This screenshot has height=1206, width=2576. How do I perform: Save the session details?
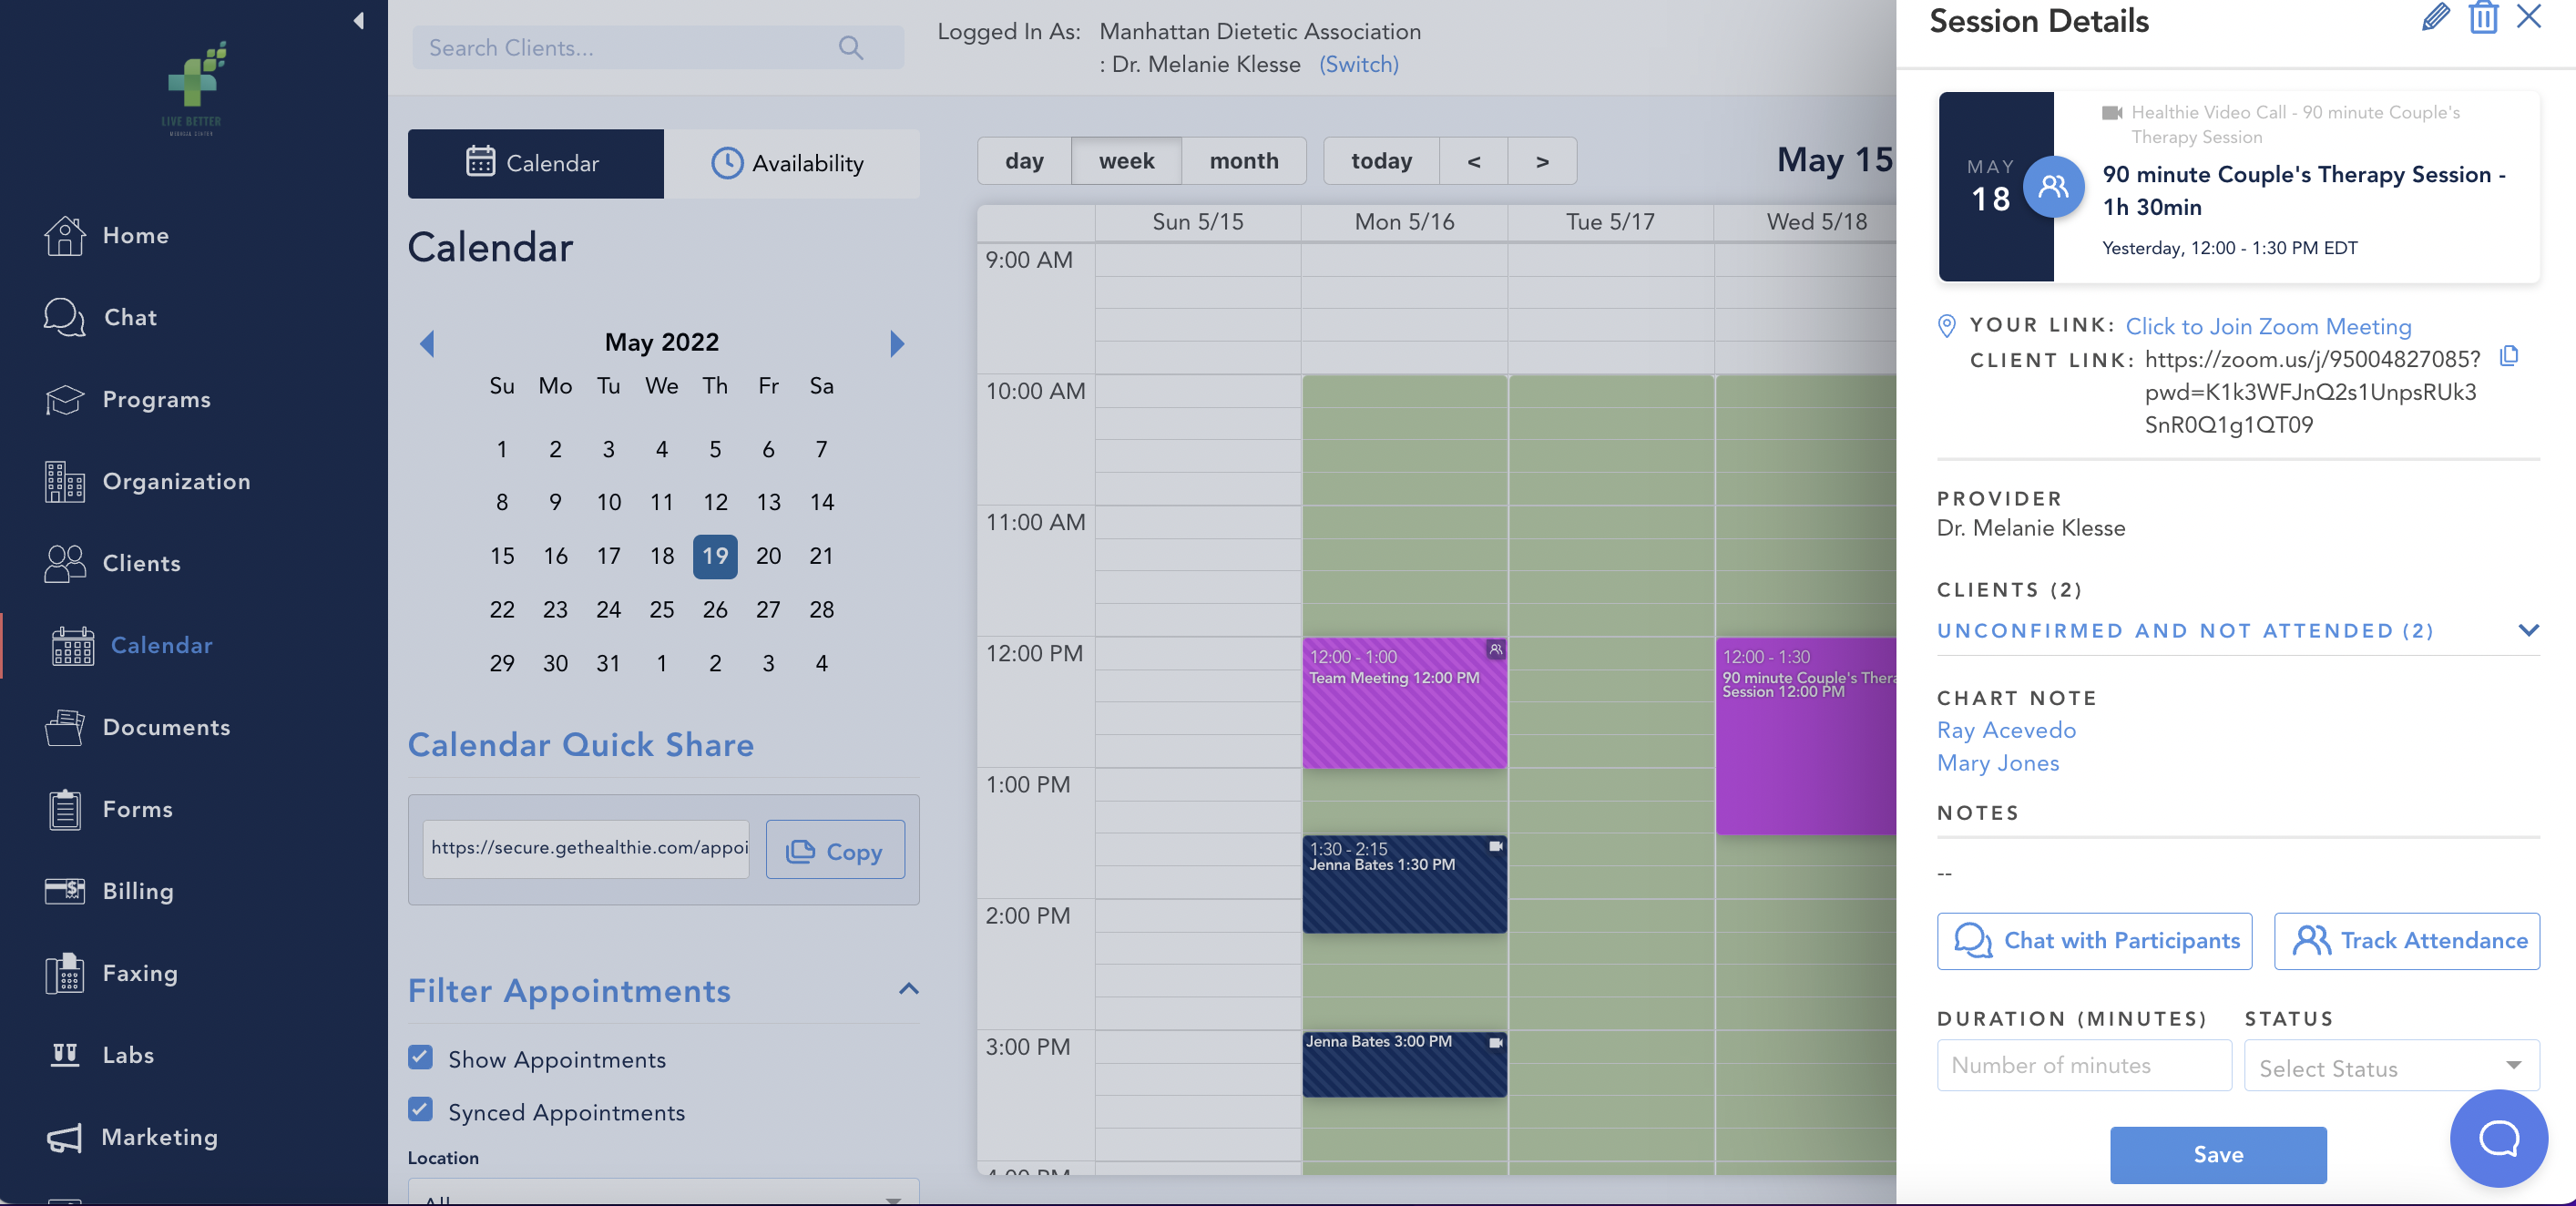2218,1155
